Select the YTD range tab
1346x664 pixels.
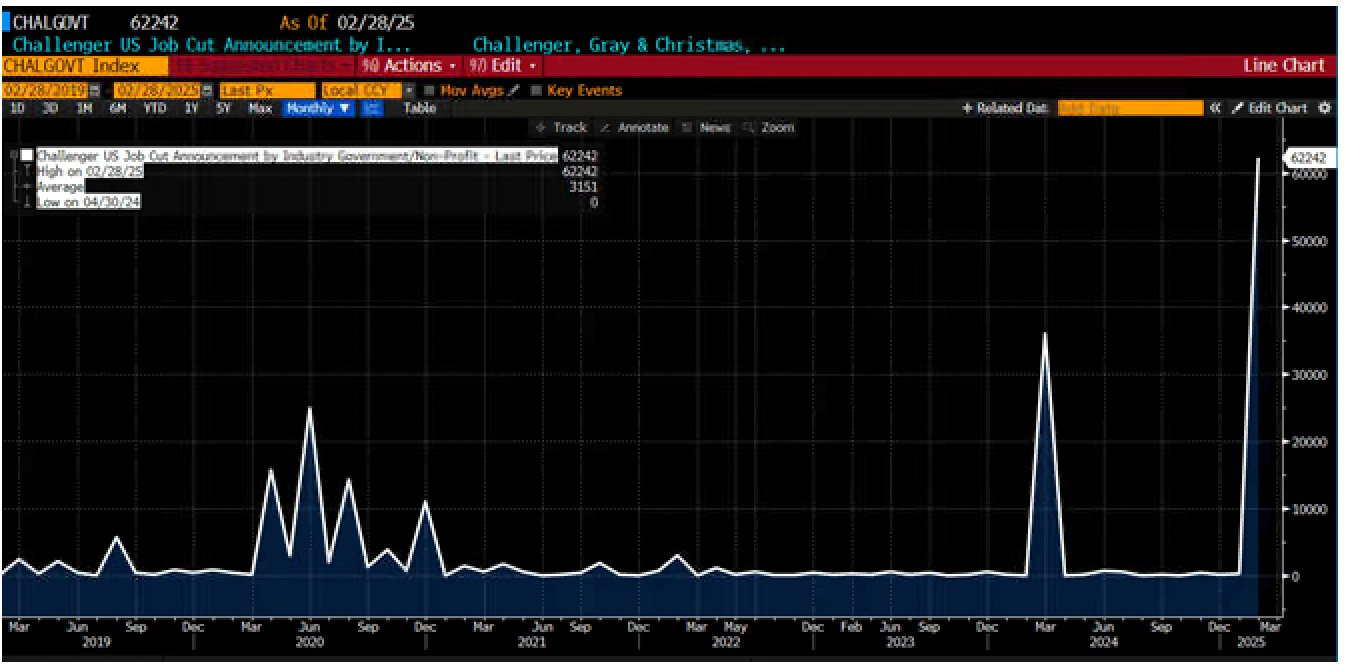click(154, 108)
